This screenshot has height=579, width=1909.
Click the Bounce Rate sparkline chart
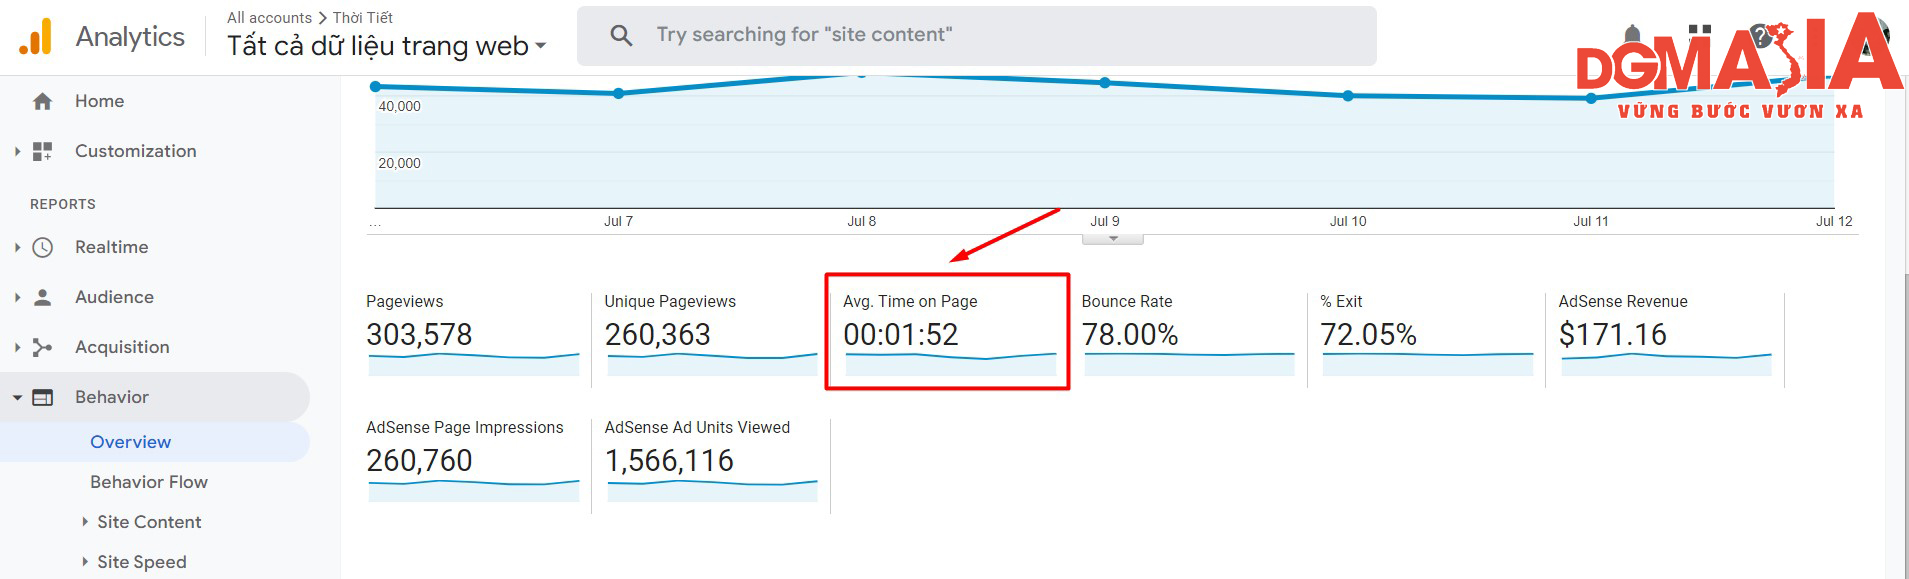pyautogui.click(x=1189, y=364)
